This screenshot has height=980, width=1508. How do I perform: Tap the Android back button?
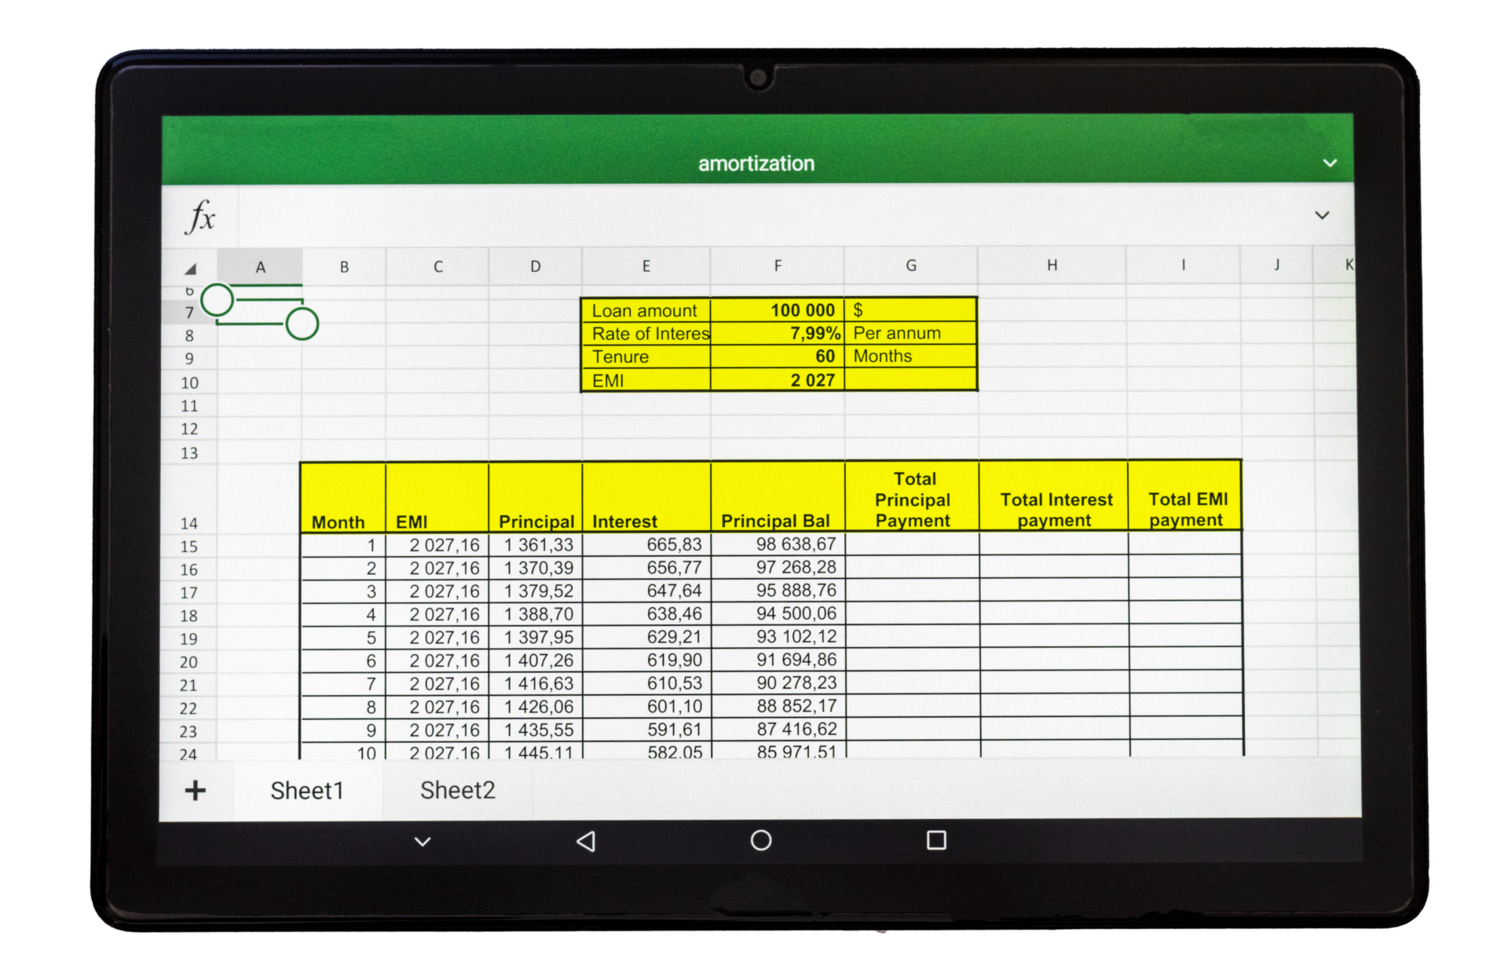(x=586, y=841)
